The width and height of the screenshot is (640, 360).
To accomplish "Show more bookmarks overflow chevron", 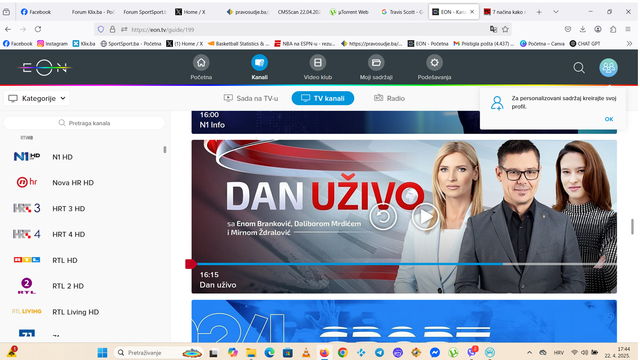I will (629, 44).
